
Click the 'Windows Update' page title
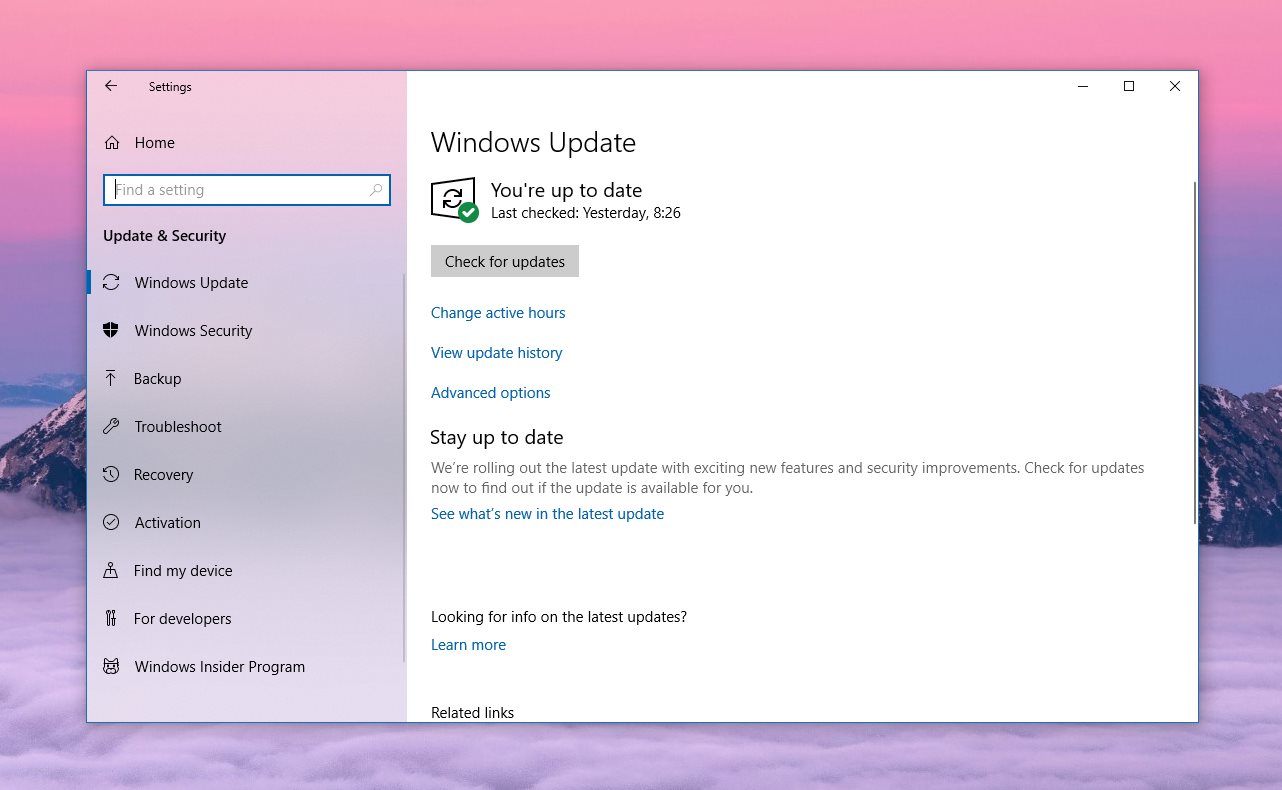533,143
